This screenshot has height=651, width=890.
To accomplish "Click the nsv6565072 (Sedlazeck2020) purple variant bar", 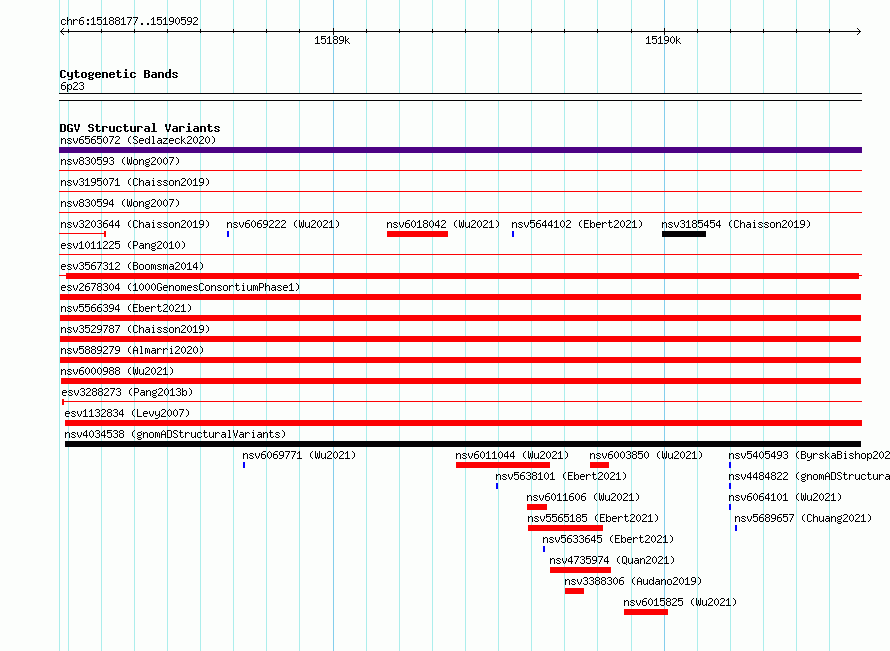I will coord(460,150).
